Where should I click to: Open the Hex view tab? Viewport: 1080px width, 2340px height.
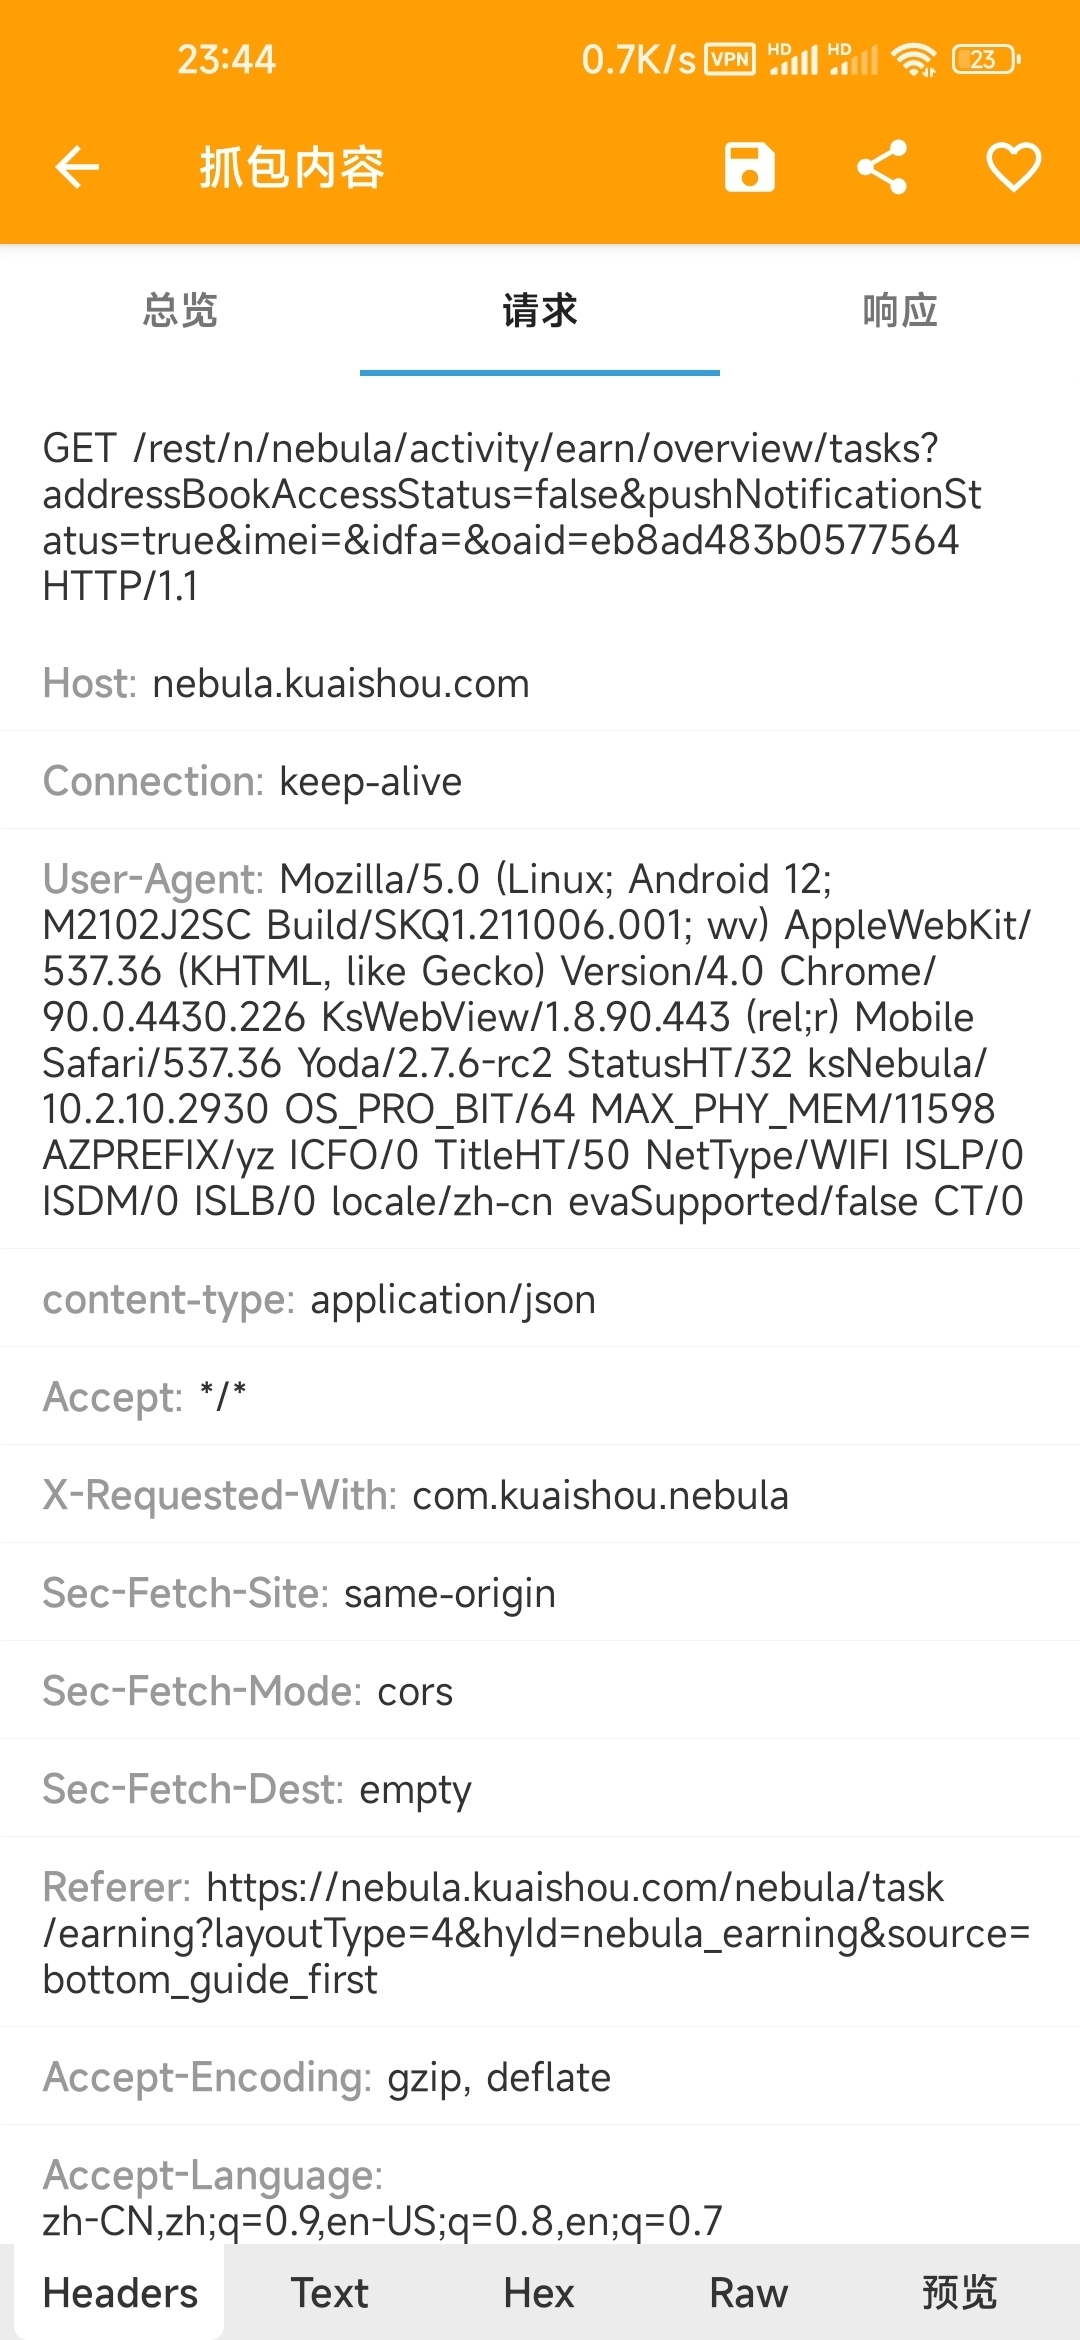[x=539, y=2292]
